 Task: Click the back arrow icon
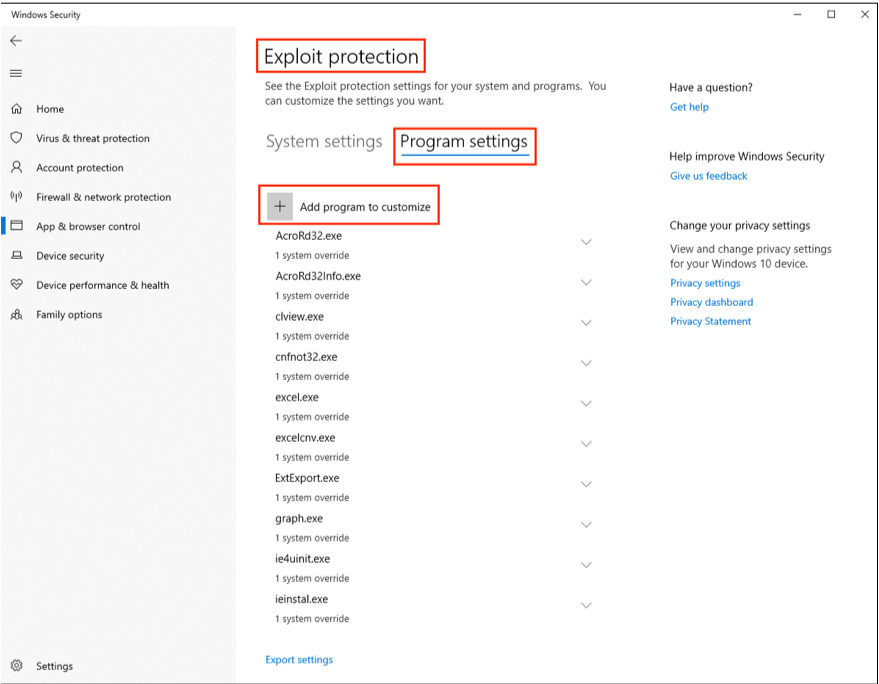click(x=16, y=40)
